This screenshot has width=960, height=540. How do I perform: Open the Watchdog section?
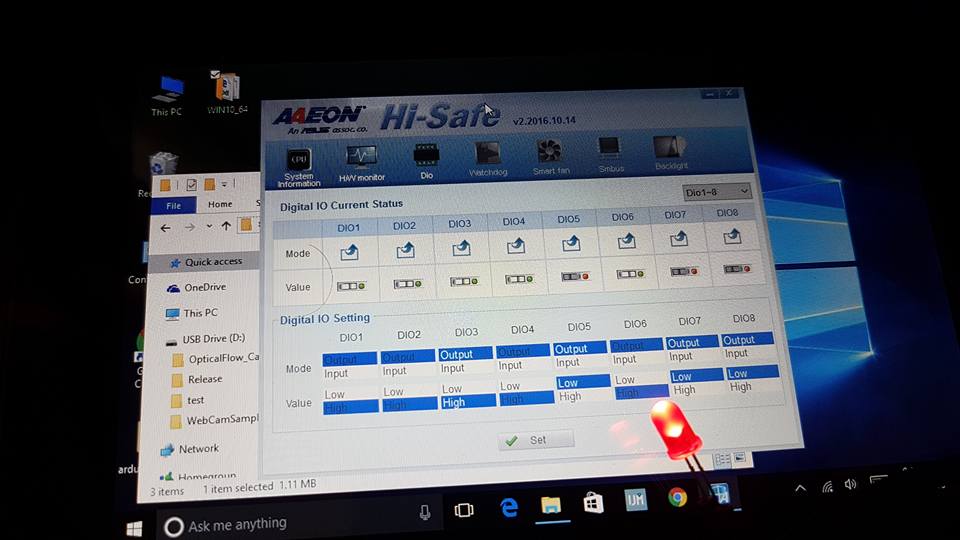[x=488, y=158]
